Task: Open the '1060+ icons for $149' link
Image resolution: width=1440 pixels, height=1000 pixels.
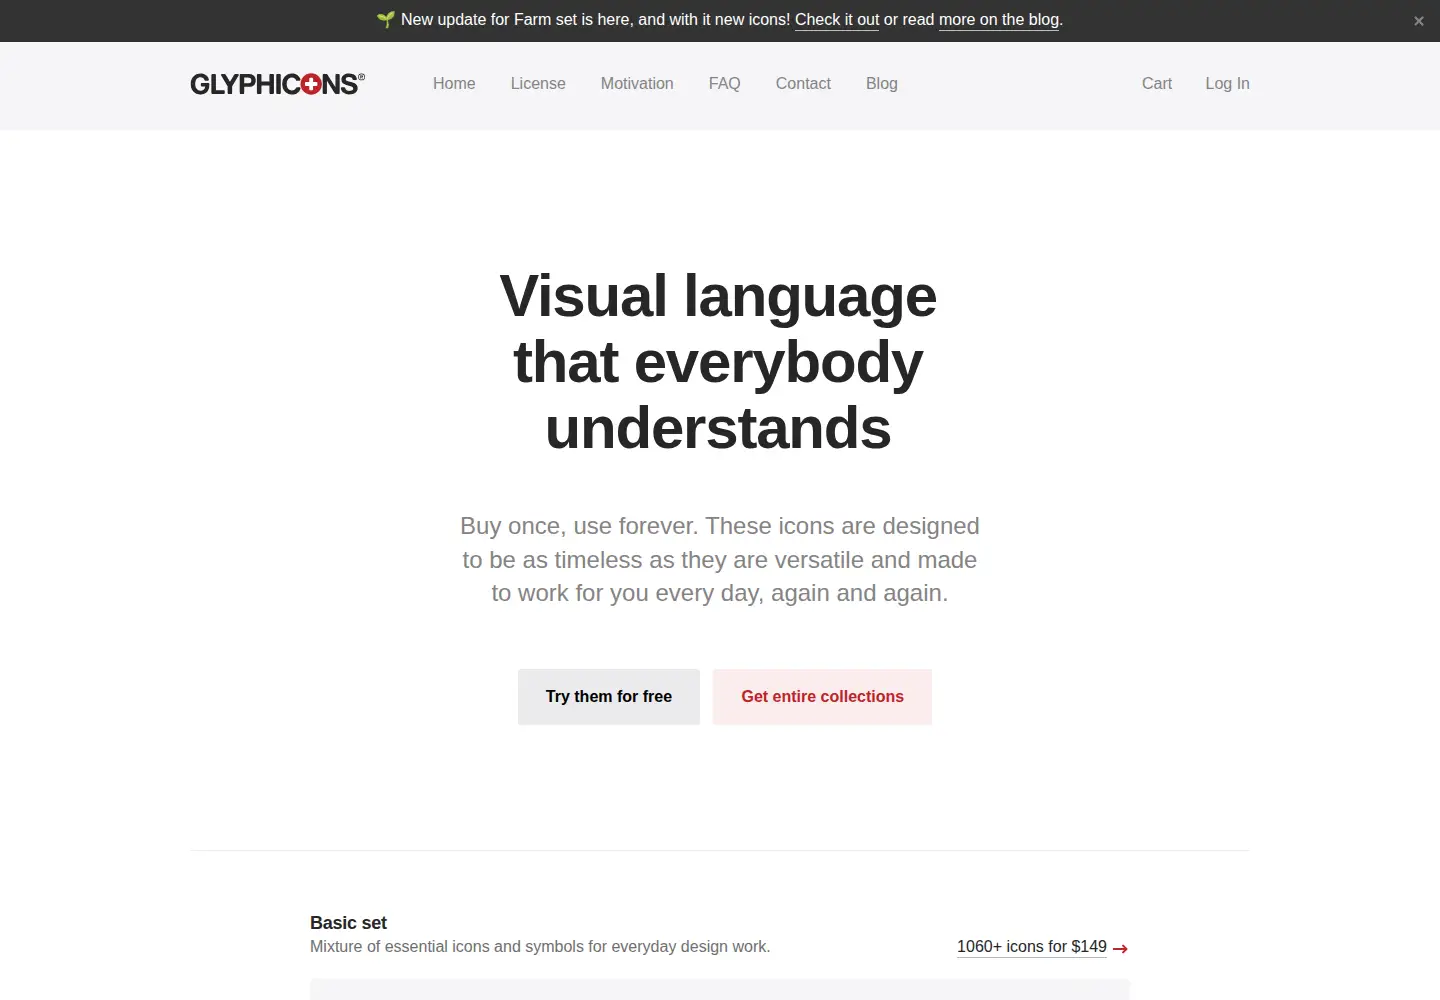Action: pyautogui.click(x=1032, y=947)
